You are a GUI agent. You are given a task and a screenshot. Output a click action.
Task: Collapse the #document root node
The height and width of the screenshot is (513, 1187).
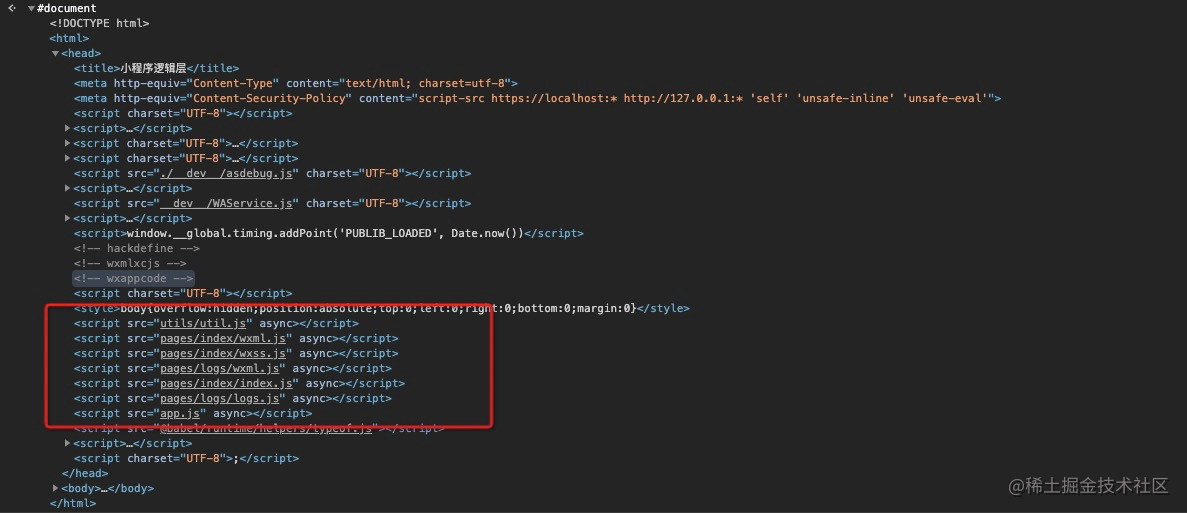tap(31, 8)
